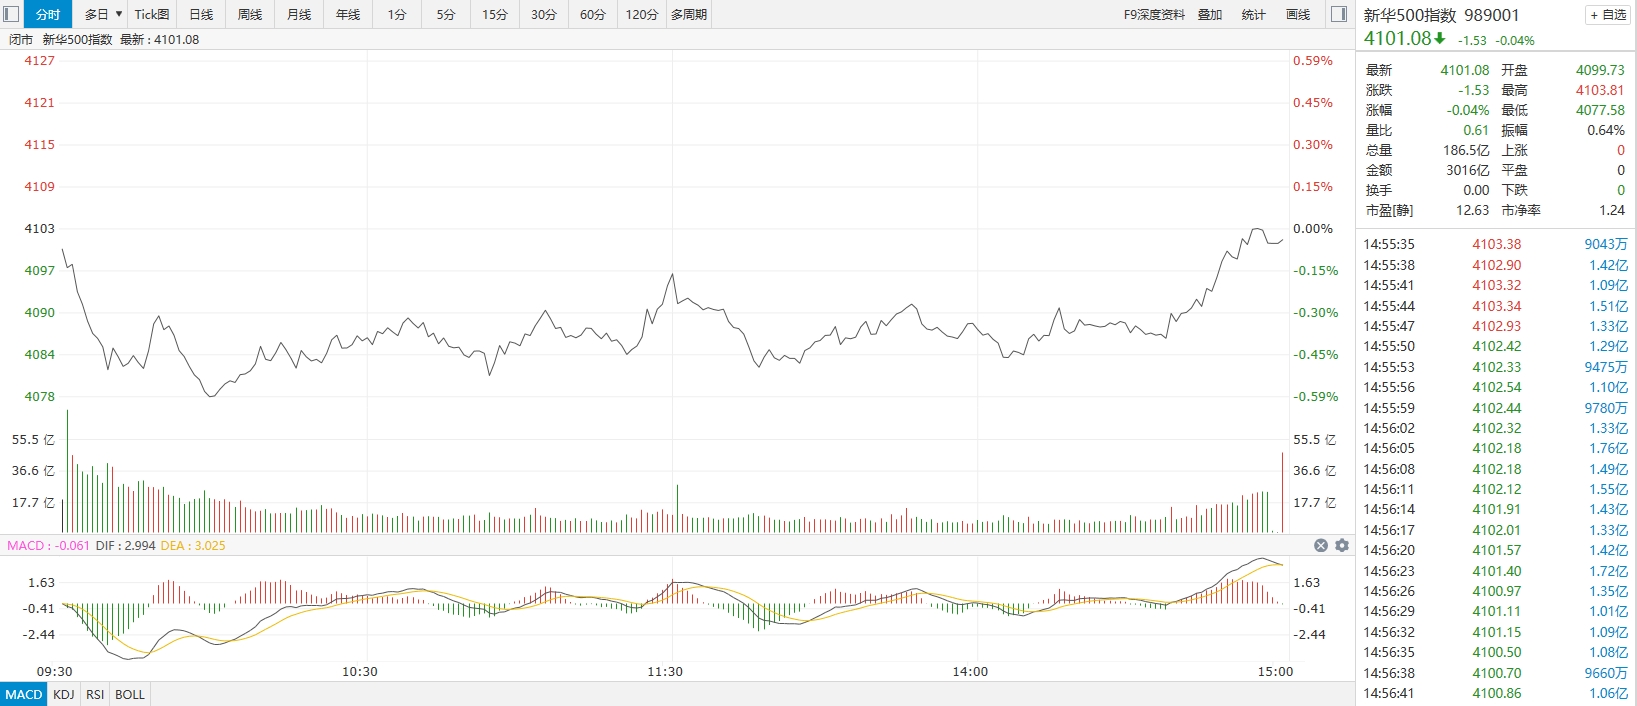1637x706 pixels.
Task: Select the 周线 weekly chart
Action: 250,15
